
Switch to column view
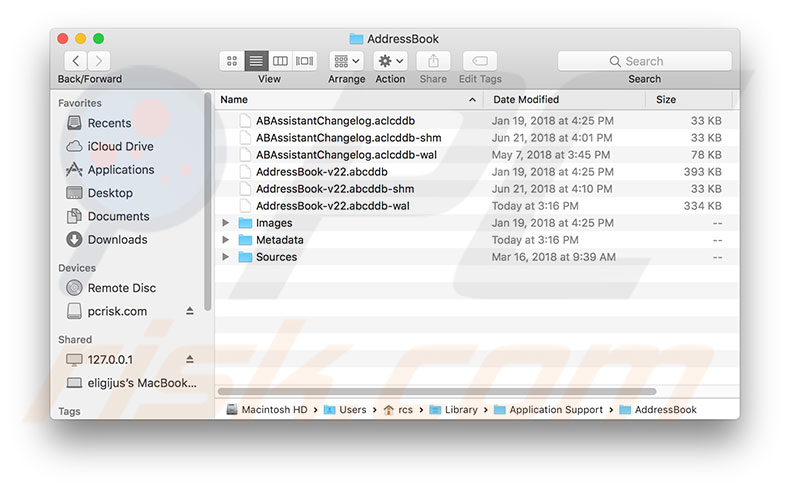click(280, 61)
